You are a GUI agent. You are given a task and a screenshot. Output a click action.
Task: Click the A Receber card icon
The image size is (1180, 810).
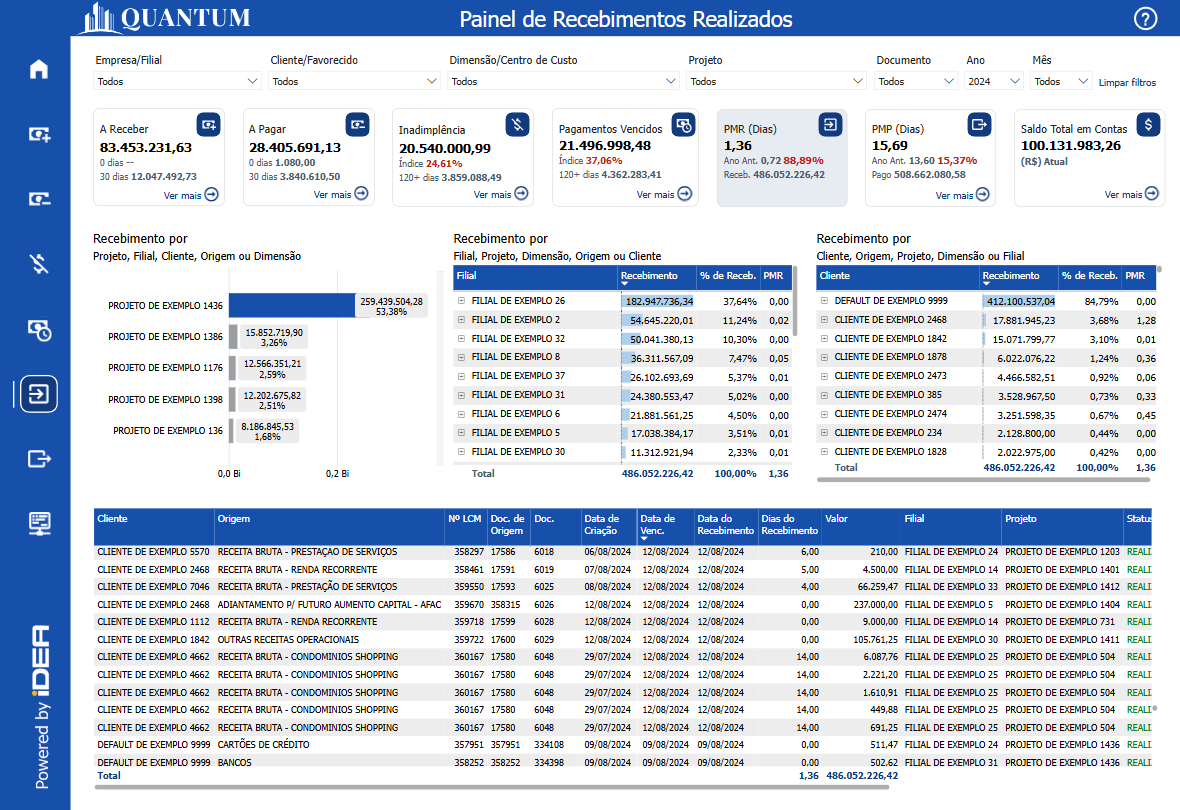pos(208,124)
